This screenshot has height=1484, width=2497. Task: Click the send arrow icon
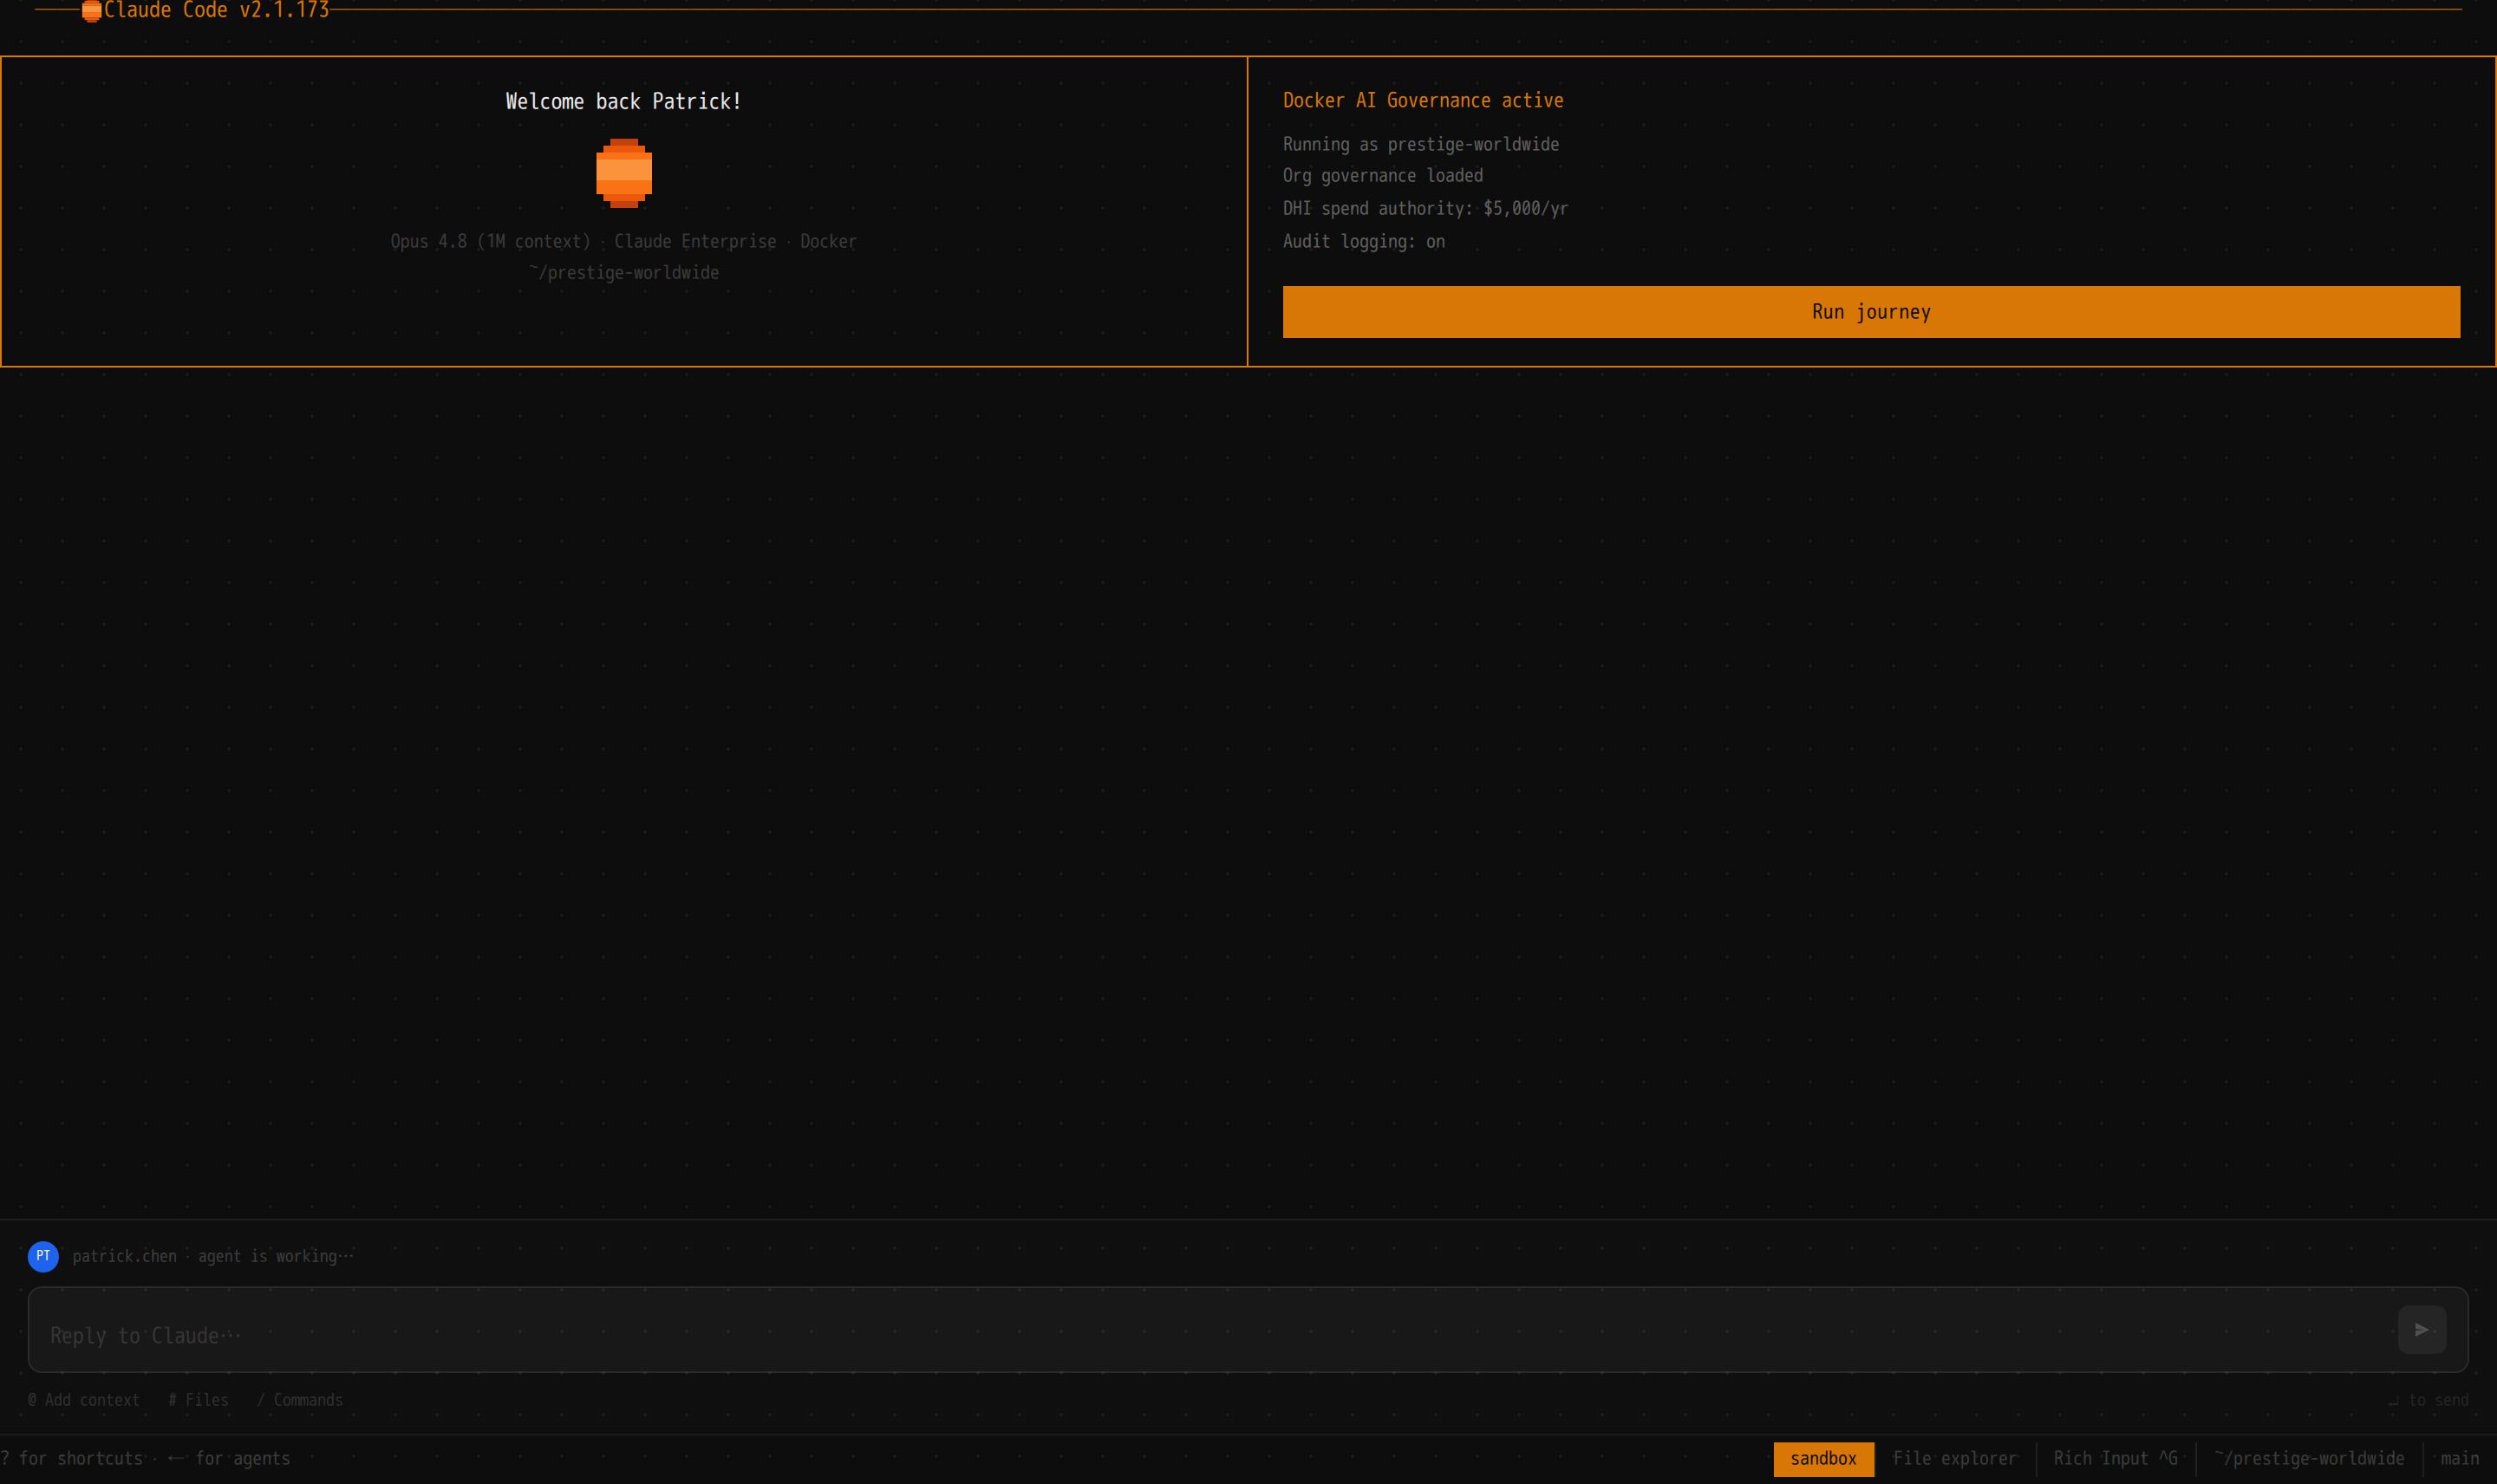[2421, 1329]
